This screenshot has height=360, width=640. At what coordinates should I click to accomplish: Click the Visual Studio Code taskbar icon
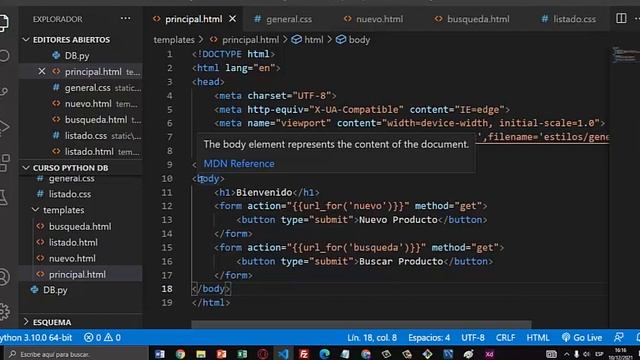pos(283,354)
